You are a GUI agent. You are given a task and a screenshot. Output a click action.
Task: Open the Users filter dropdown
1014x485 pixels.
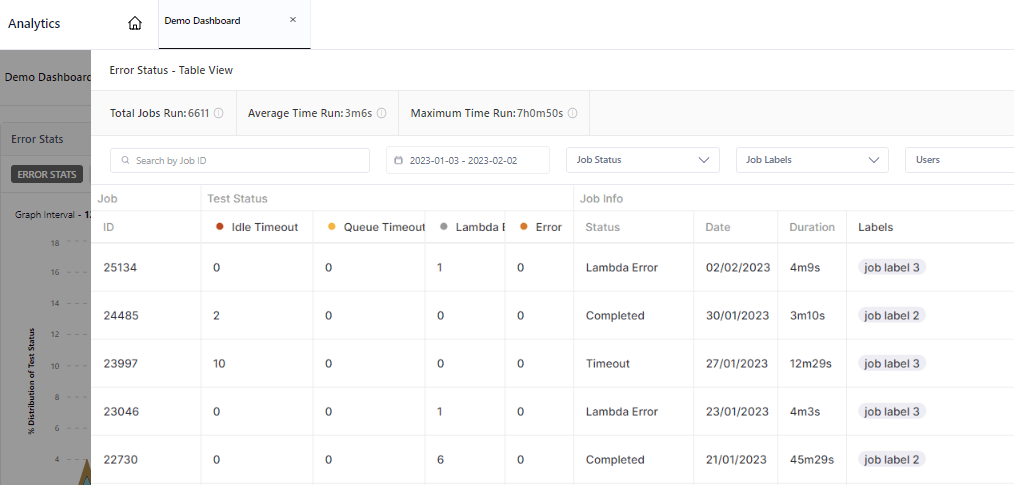click(958, 160)
